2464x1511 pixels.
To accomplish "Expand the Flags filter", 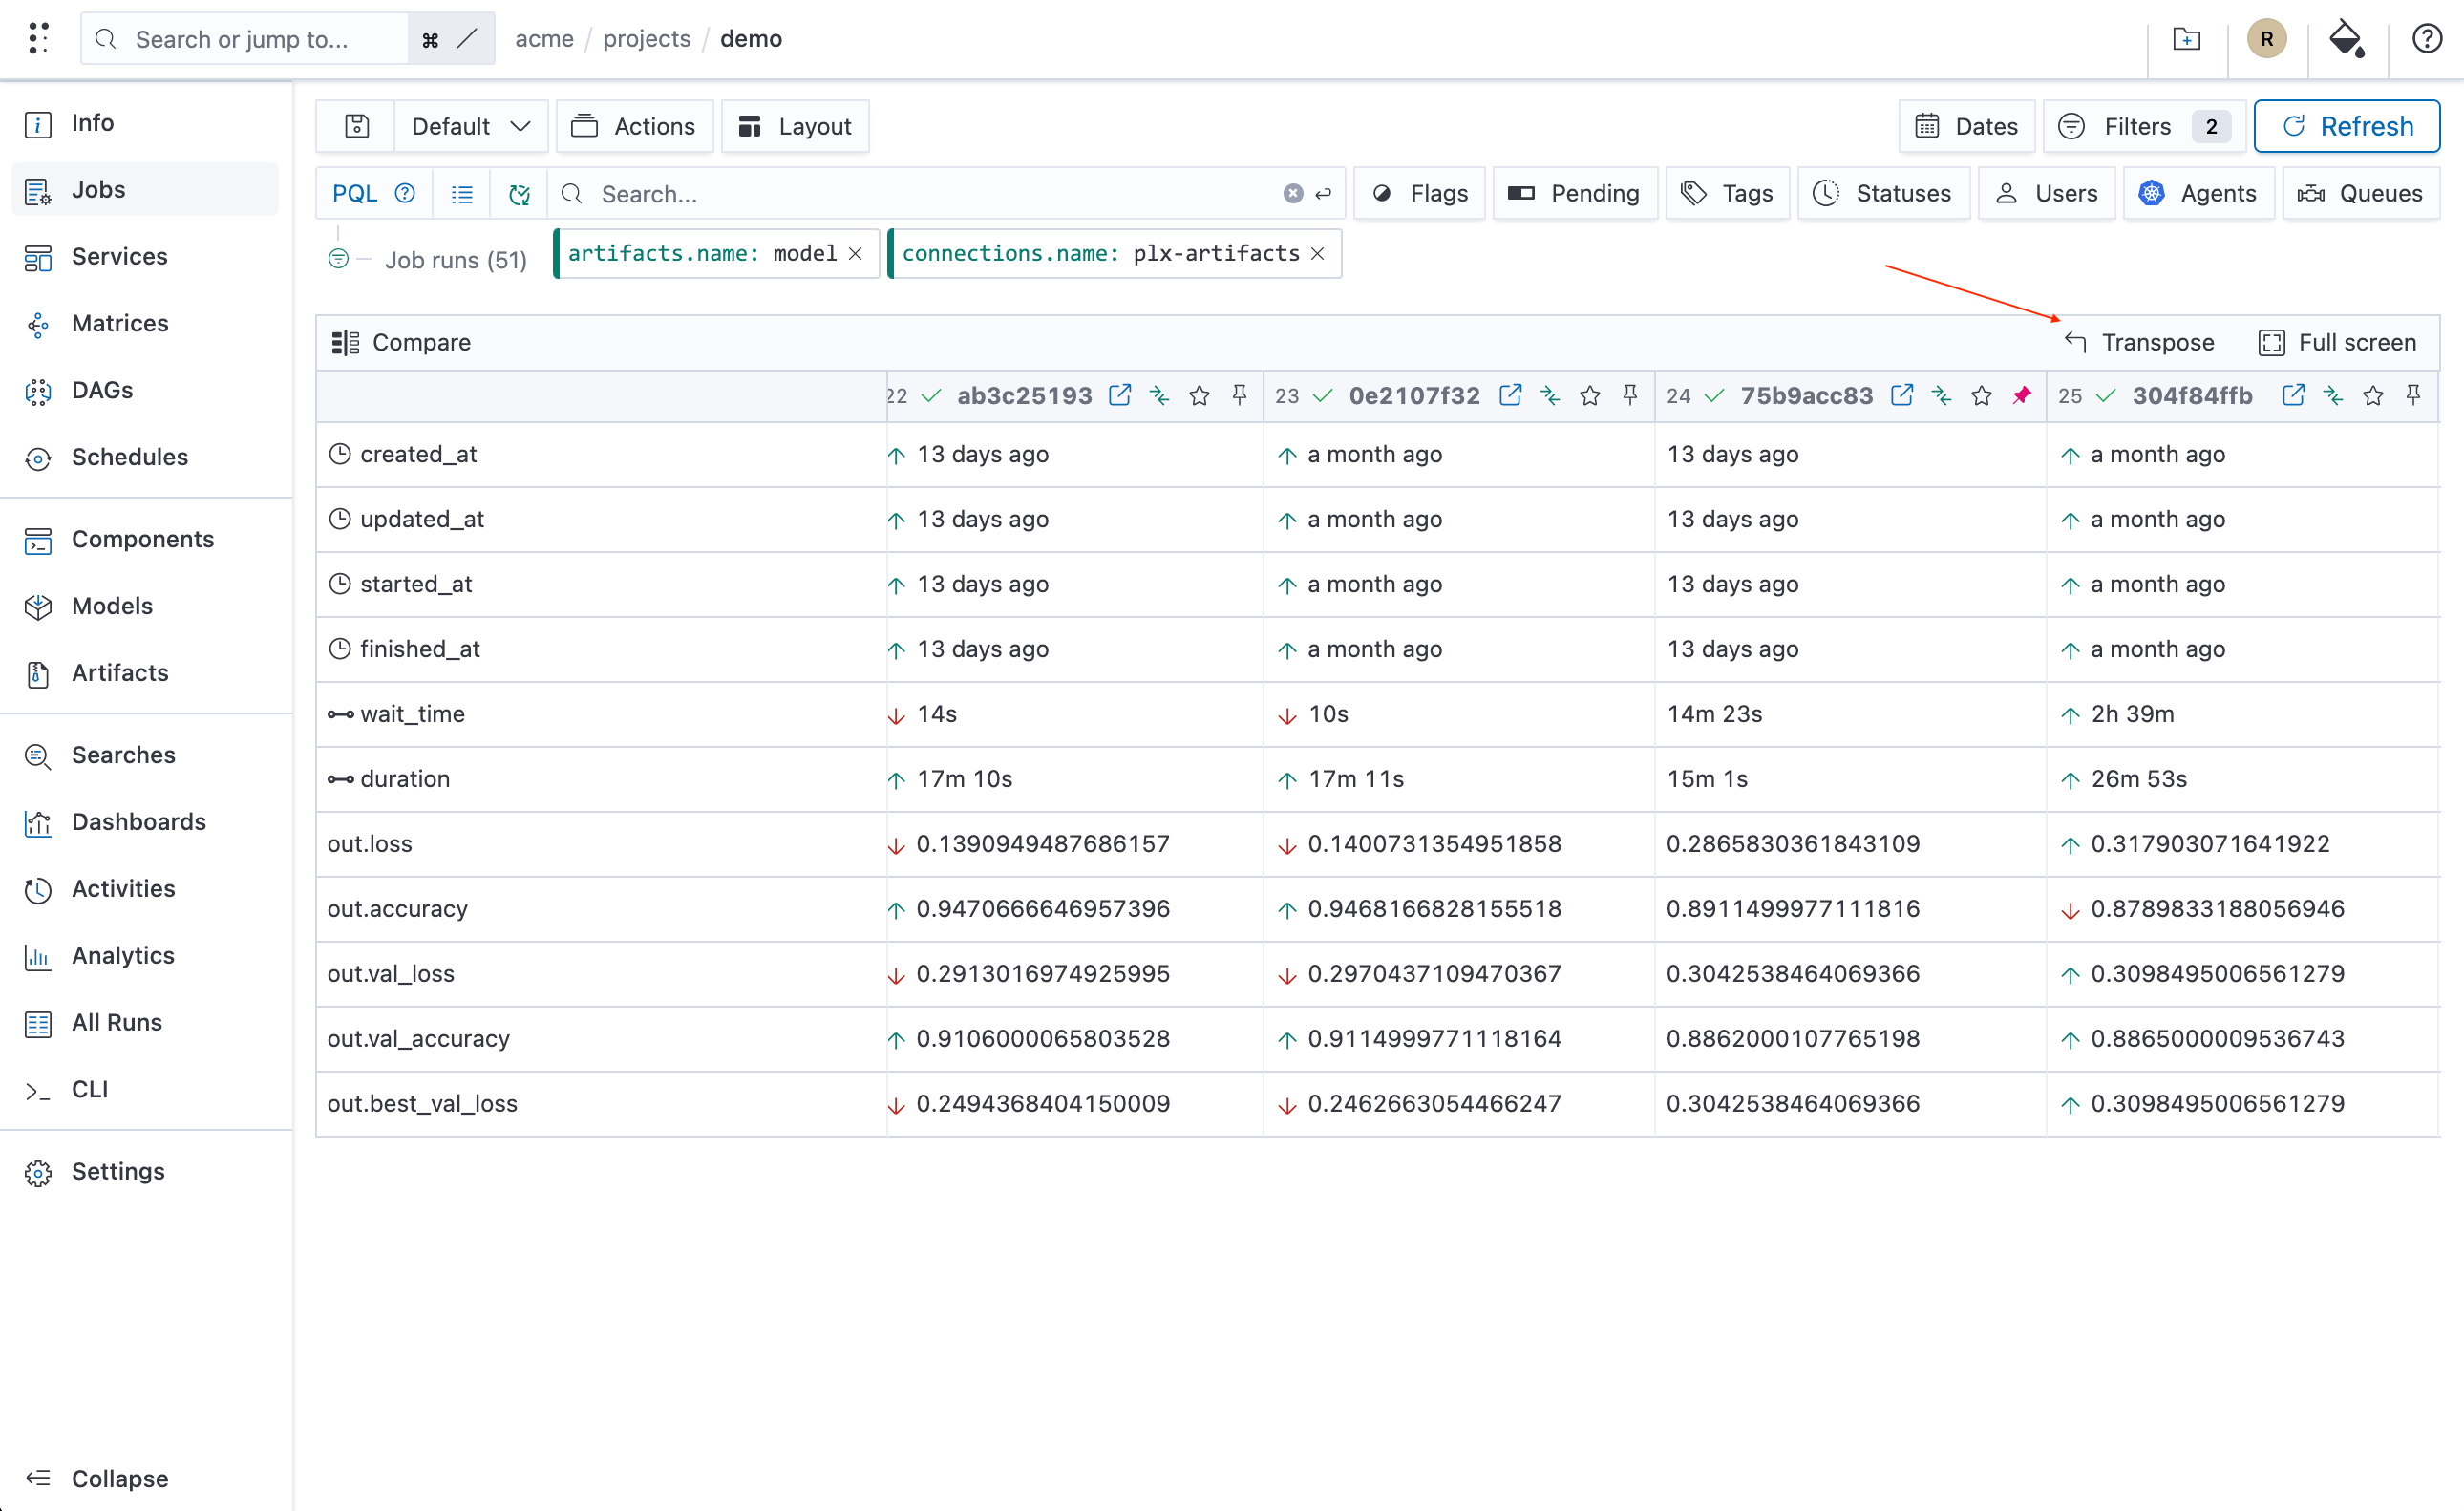I will pyautogui.click(x=1419, y=194).
